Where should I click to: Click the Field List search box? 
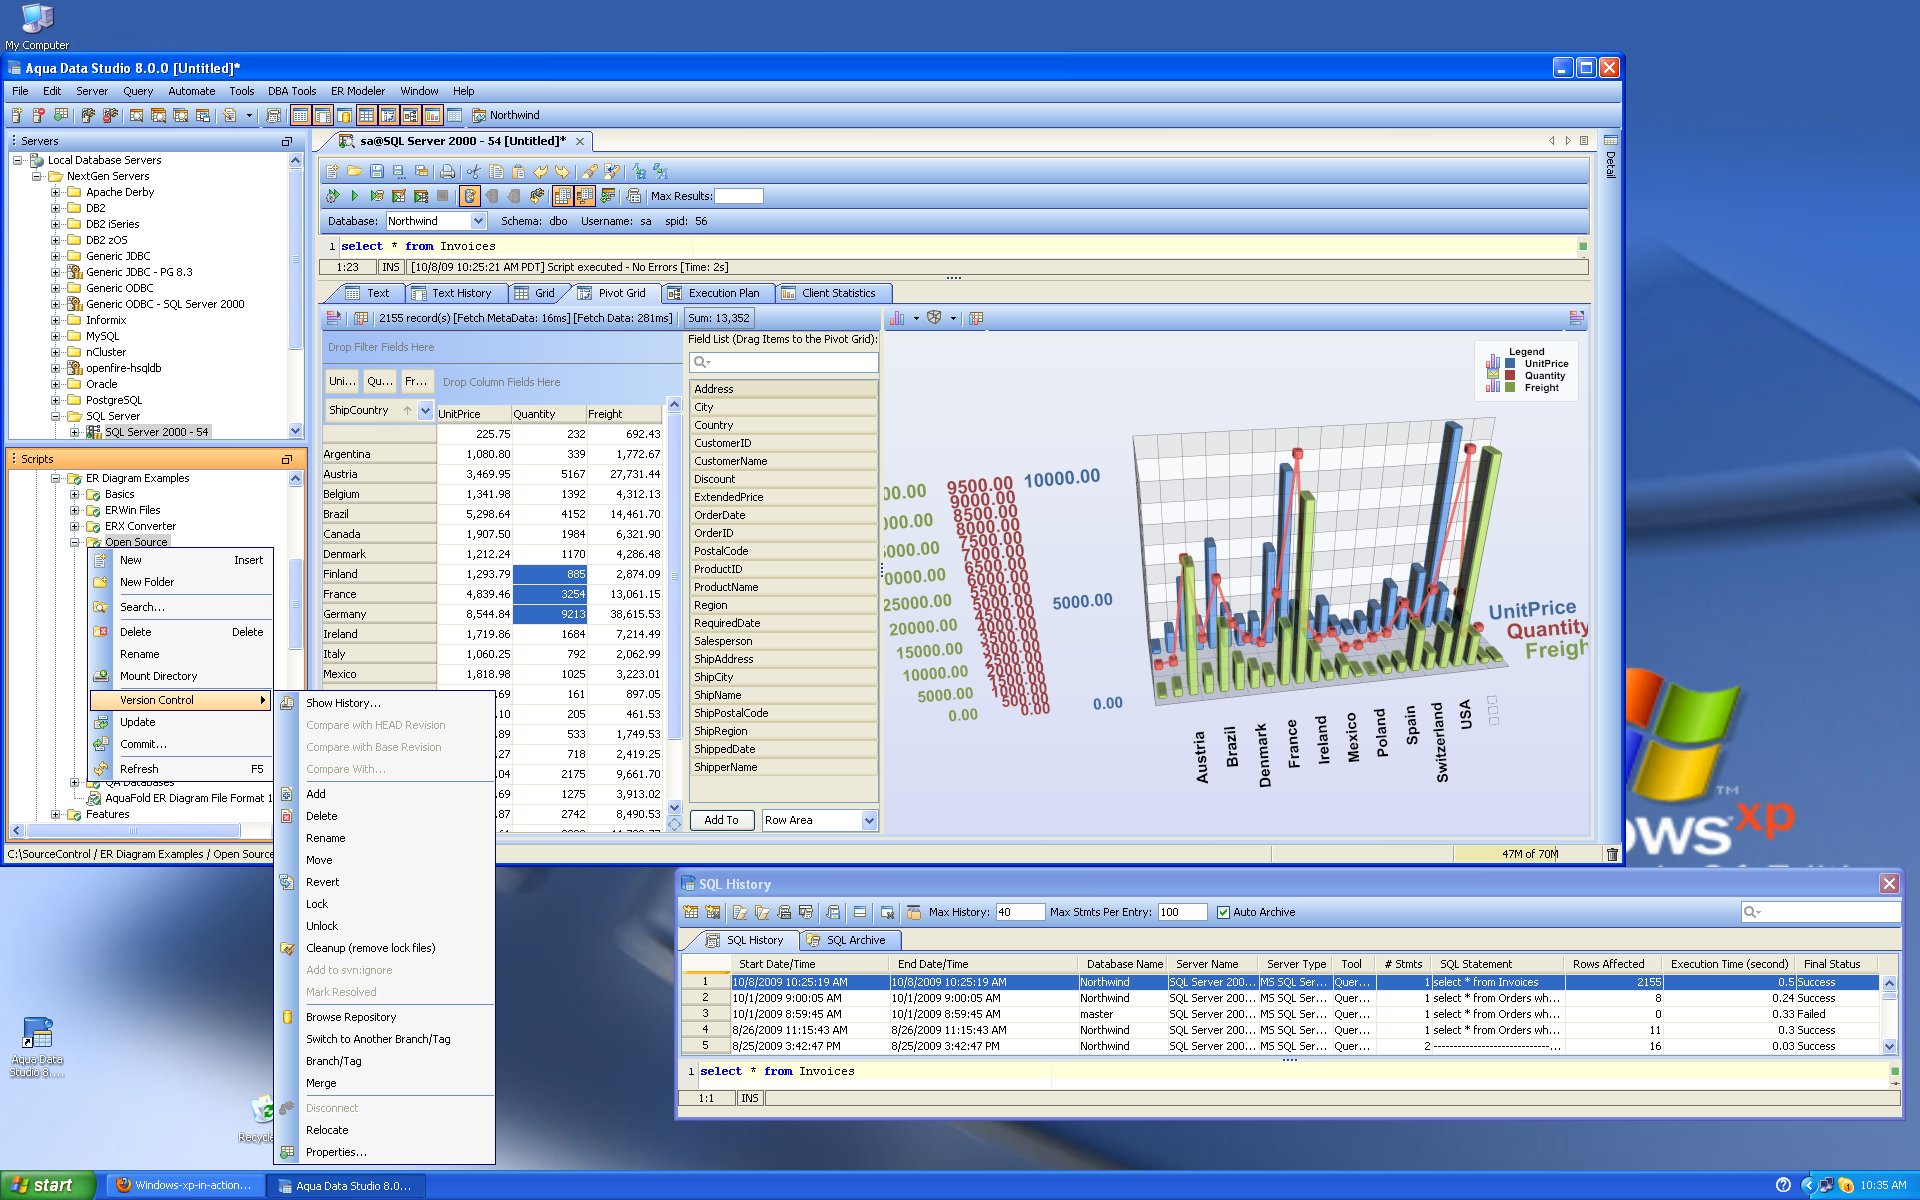coord(784,362)
